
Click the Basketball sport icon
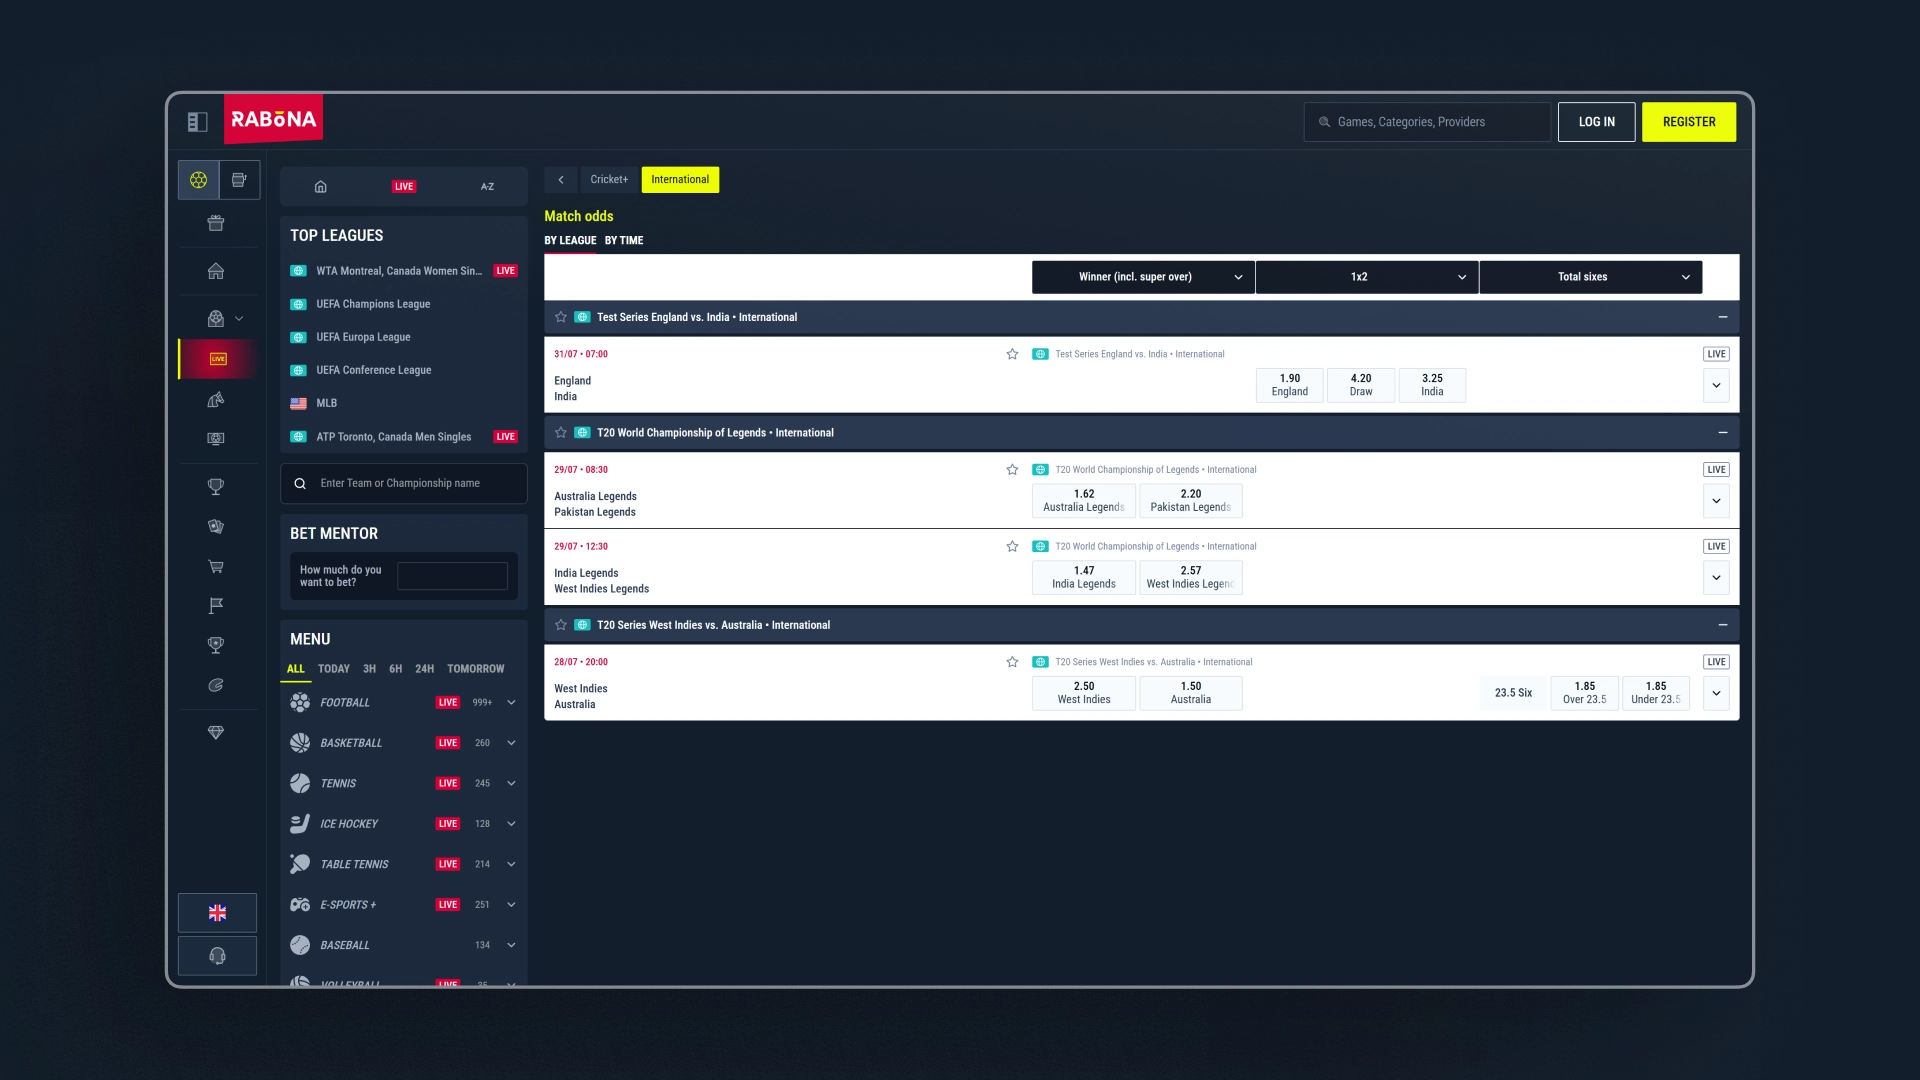(300, 743)
